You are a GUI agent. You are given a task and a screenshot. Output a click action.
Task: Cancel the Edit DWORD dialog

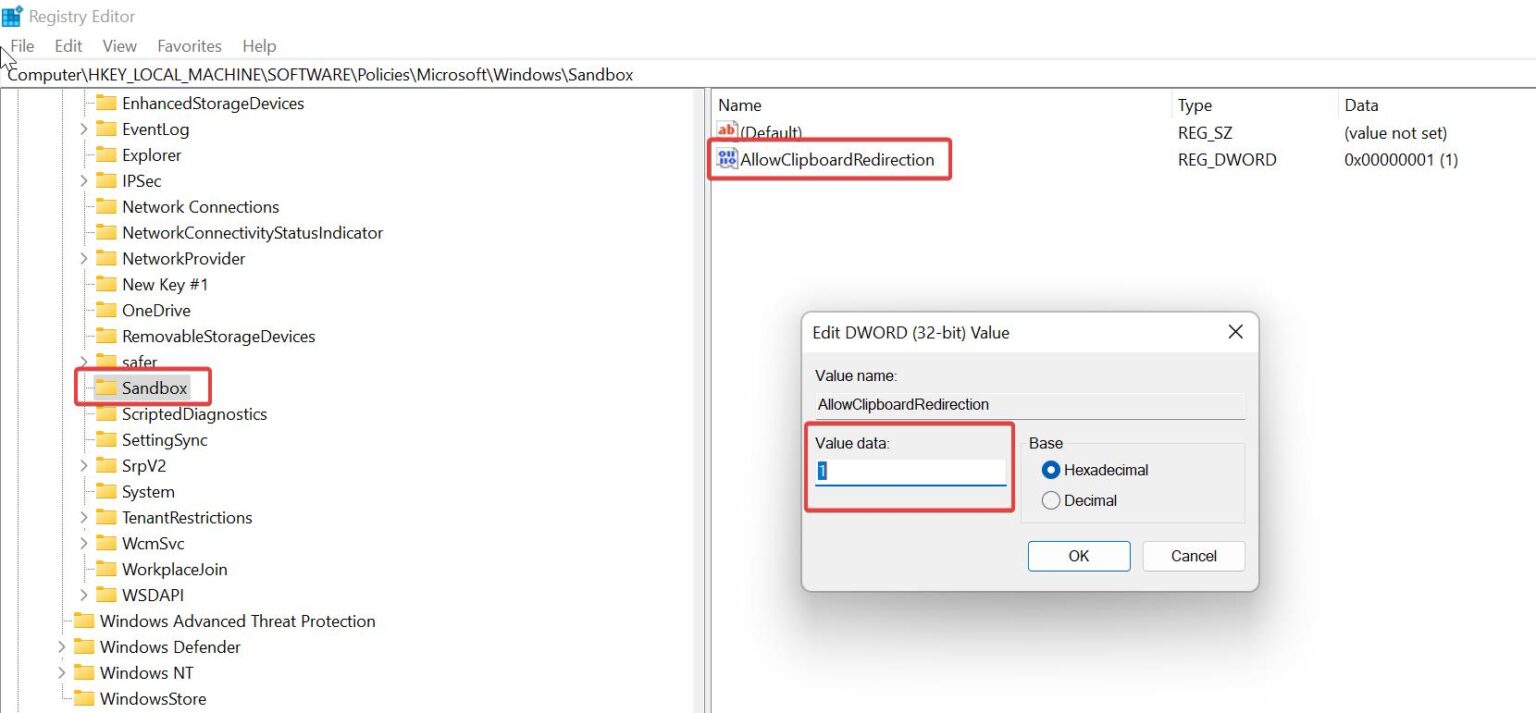click(1193, 556)
